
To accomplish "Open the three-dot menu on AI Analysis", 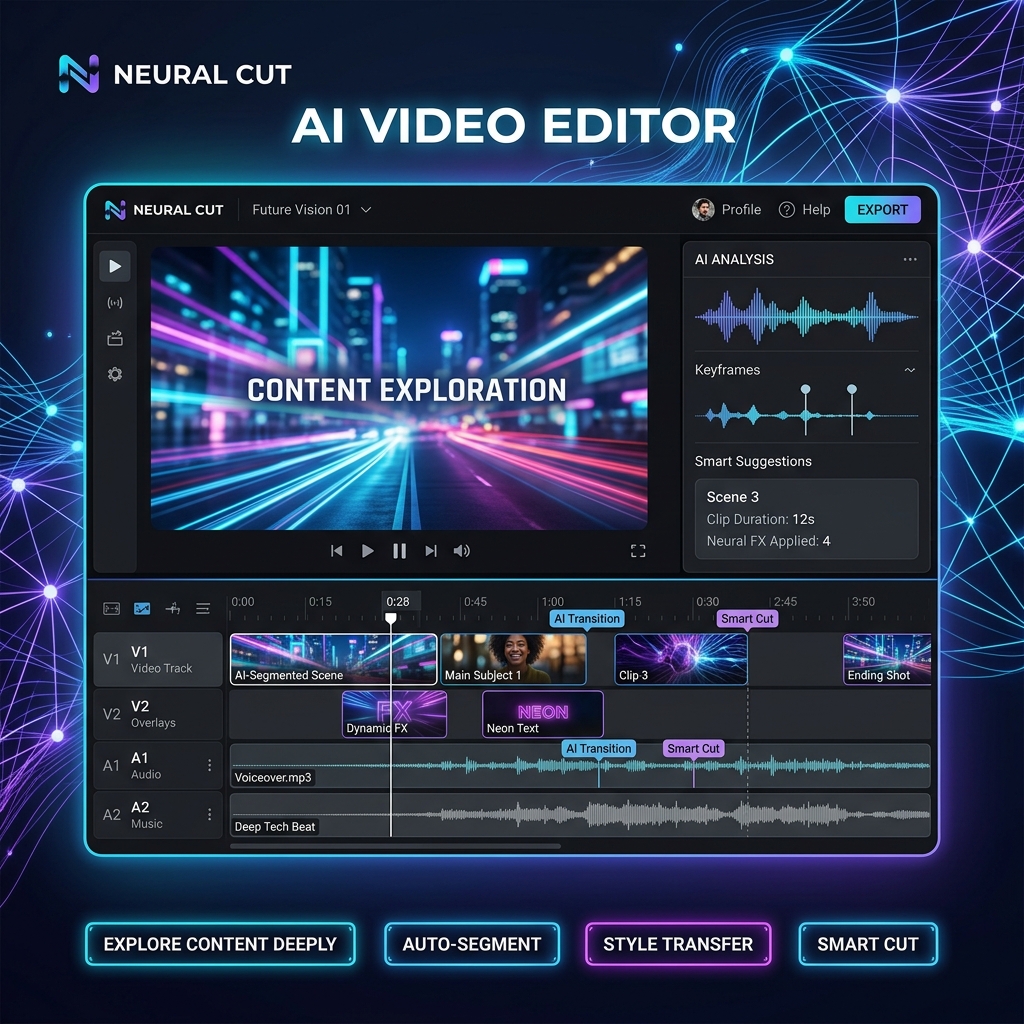I will (x=909, y=259).
